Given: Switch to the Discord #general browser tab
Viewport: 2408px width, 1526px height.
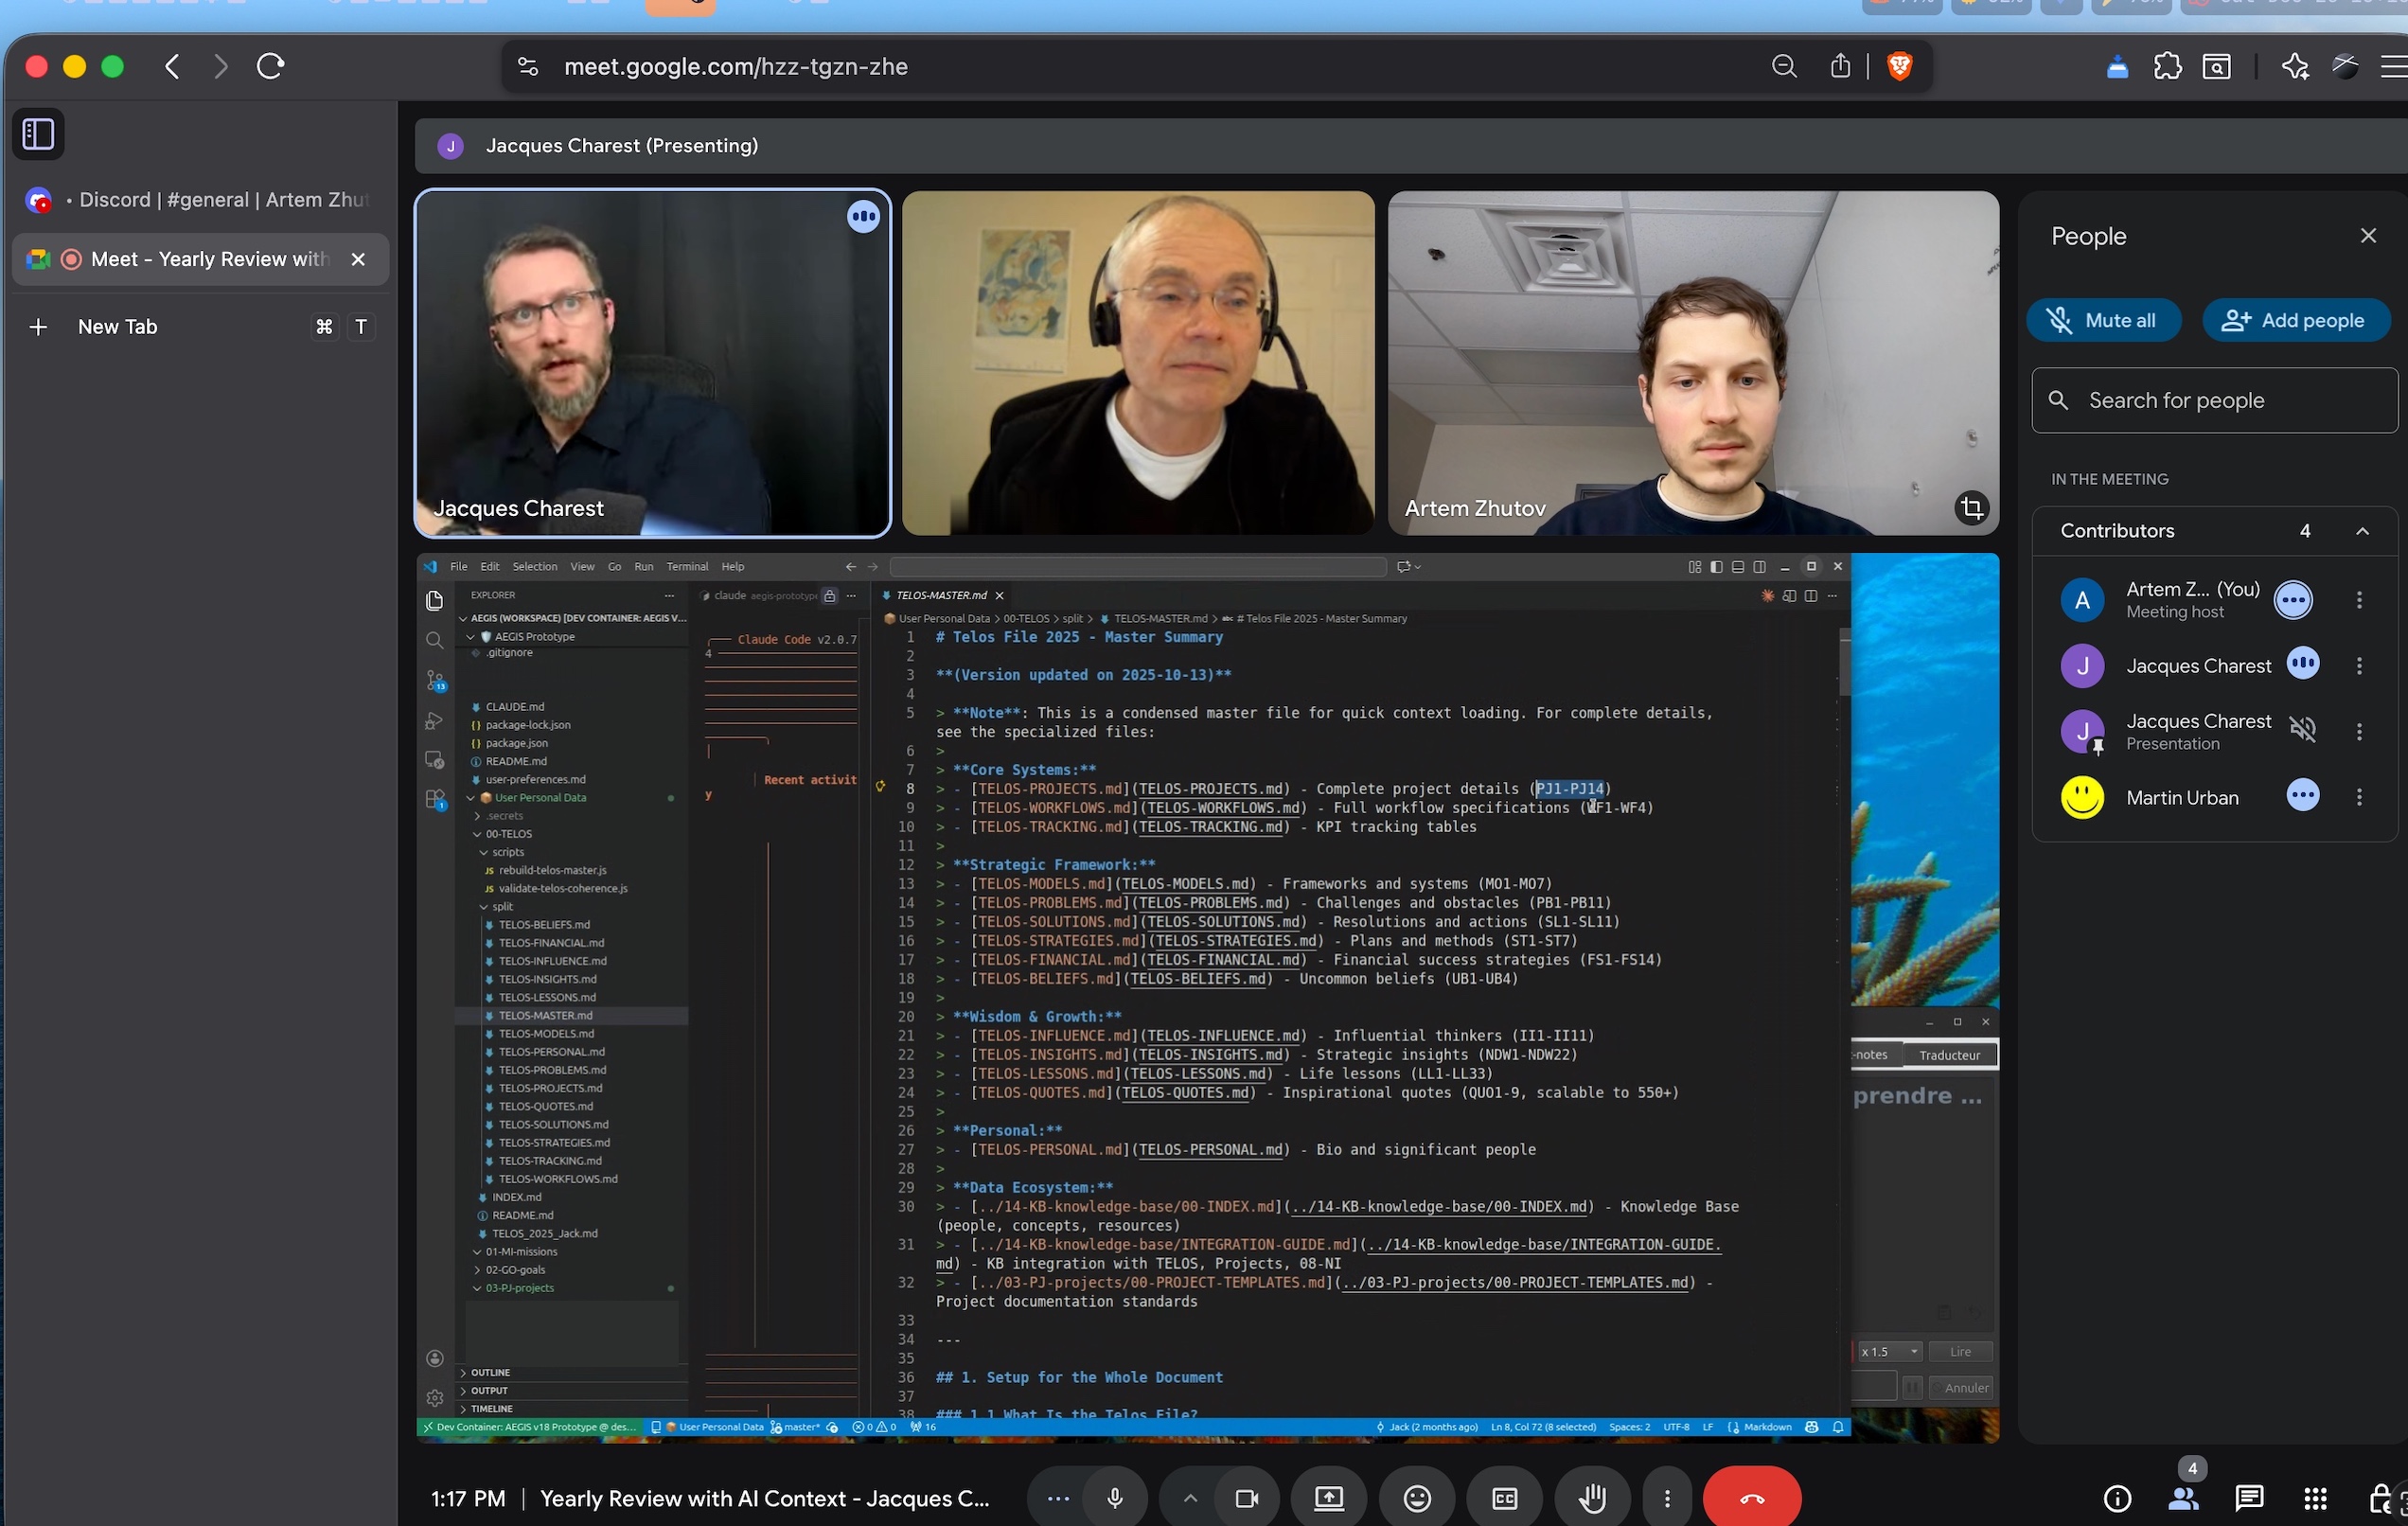Looking at the screenshot, I should pyautogui.click(x=200, y=199).
